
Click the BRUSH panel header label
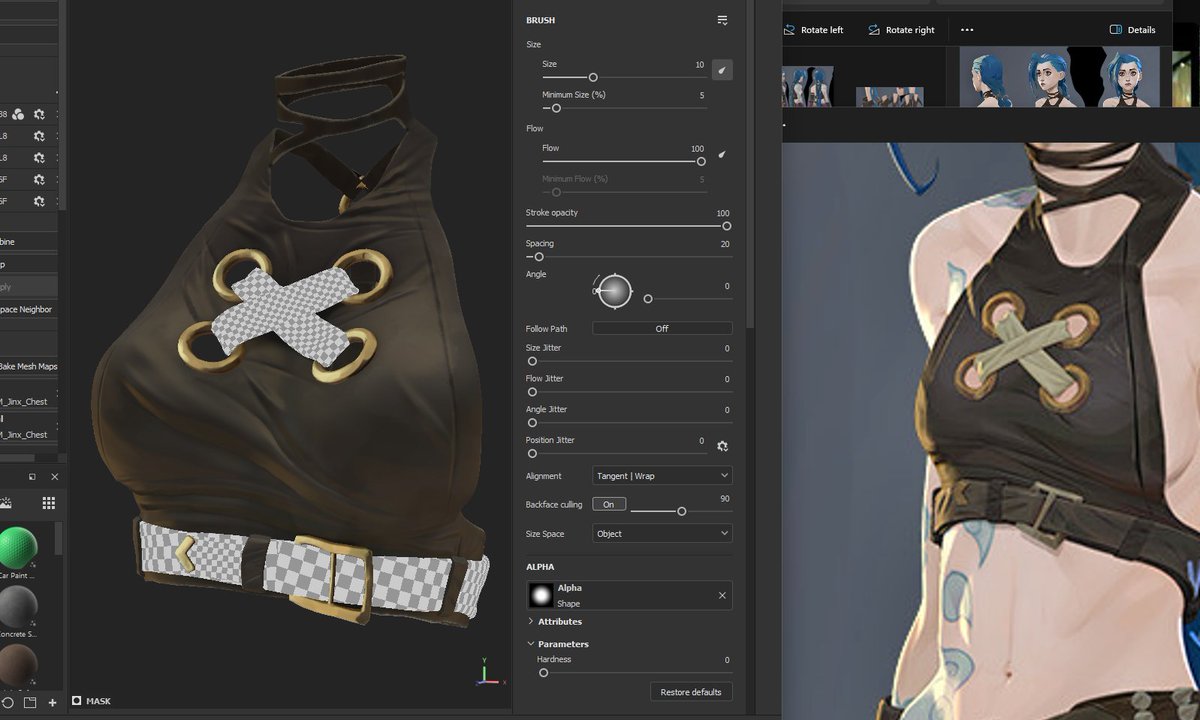point(540,20)
